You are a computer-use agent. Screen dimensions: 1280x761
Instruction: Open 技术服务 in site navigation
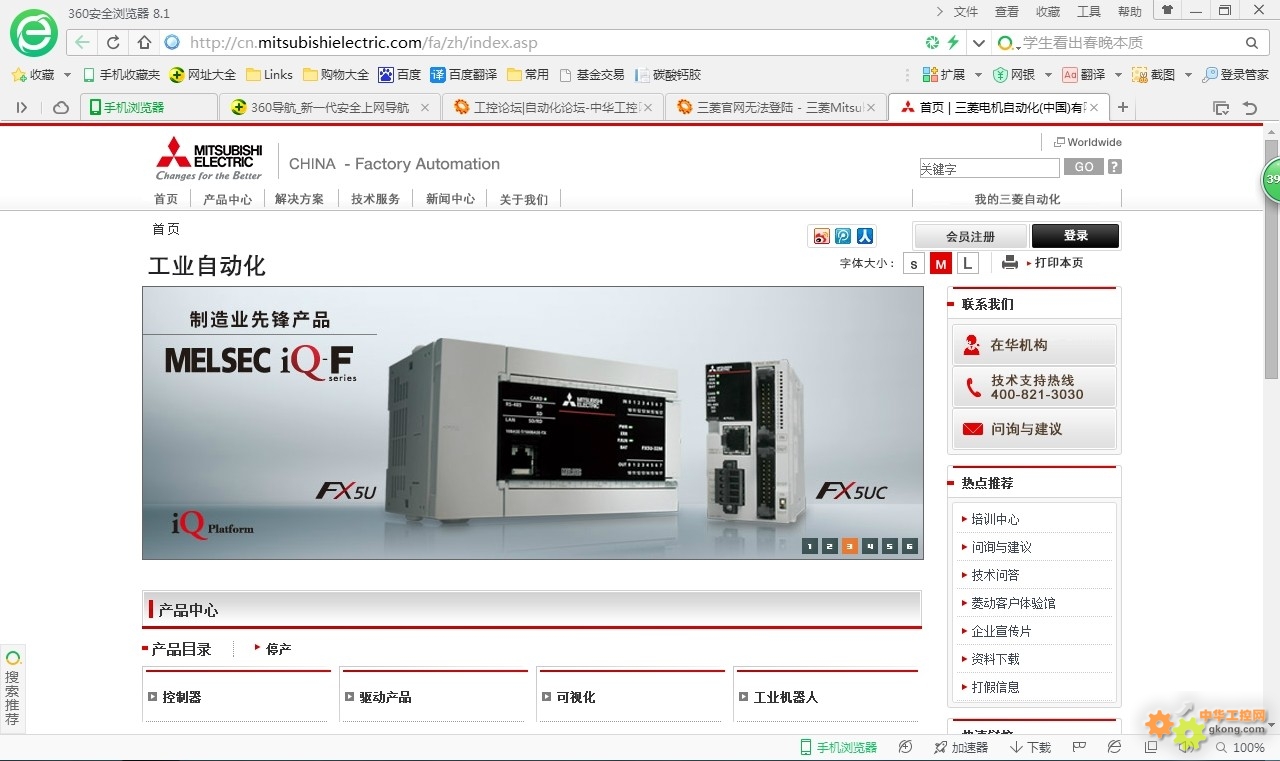pyautogui.click(x=375, y=199)
